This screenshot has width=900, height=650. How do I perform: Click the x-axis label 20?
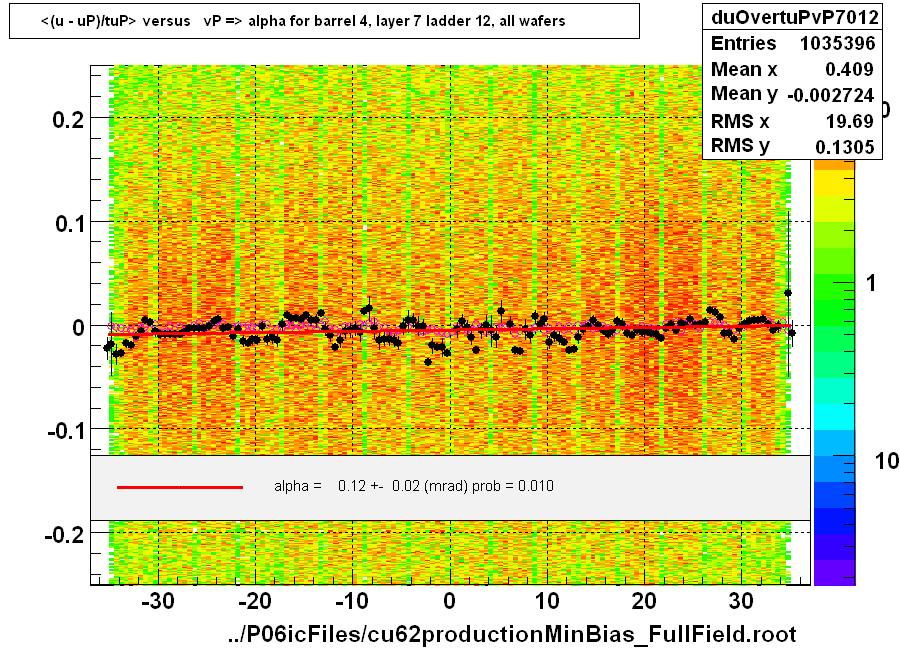coord(644,601)
